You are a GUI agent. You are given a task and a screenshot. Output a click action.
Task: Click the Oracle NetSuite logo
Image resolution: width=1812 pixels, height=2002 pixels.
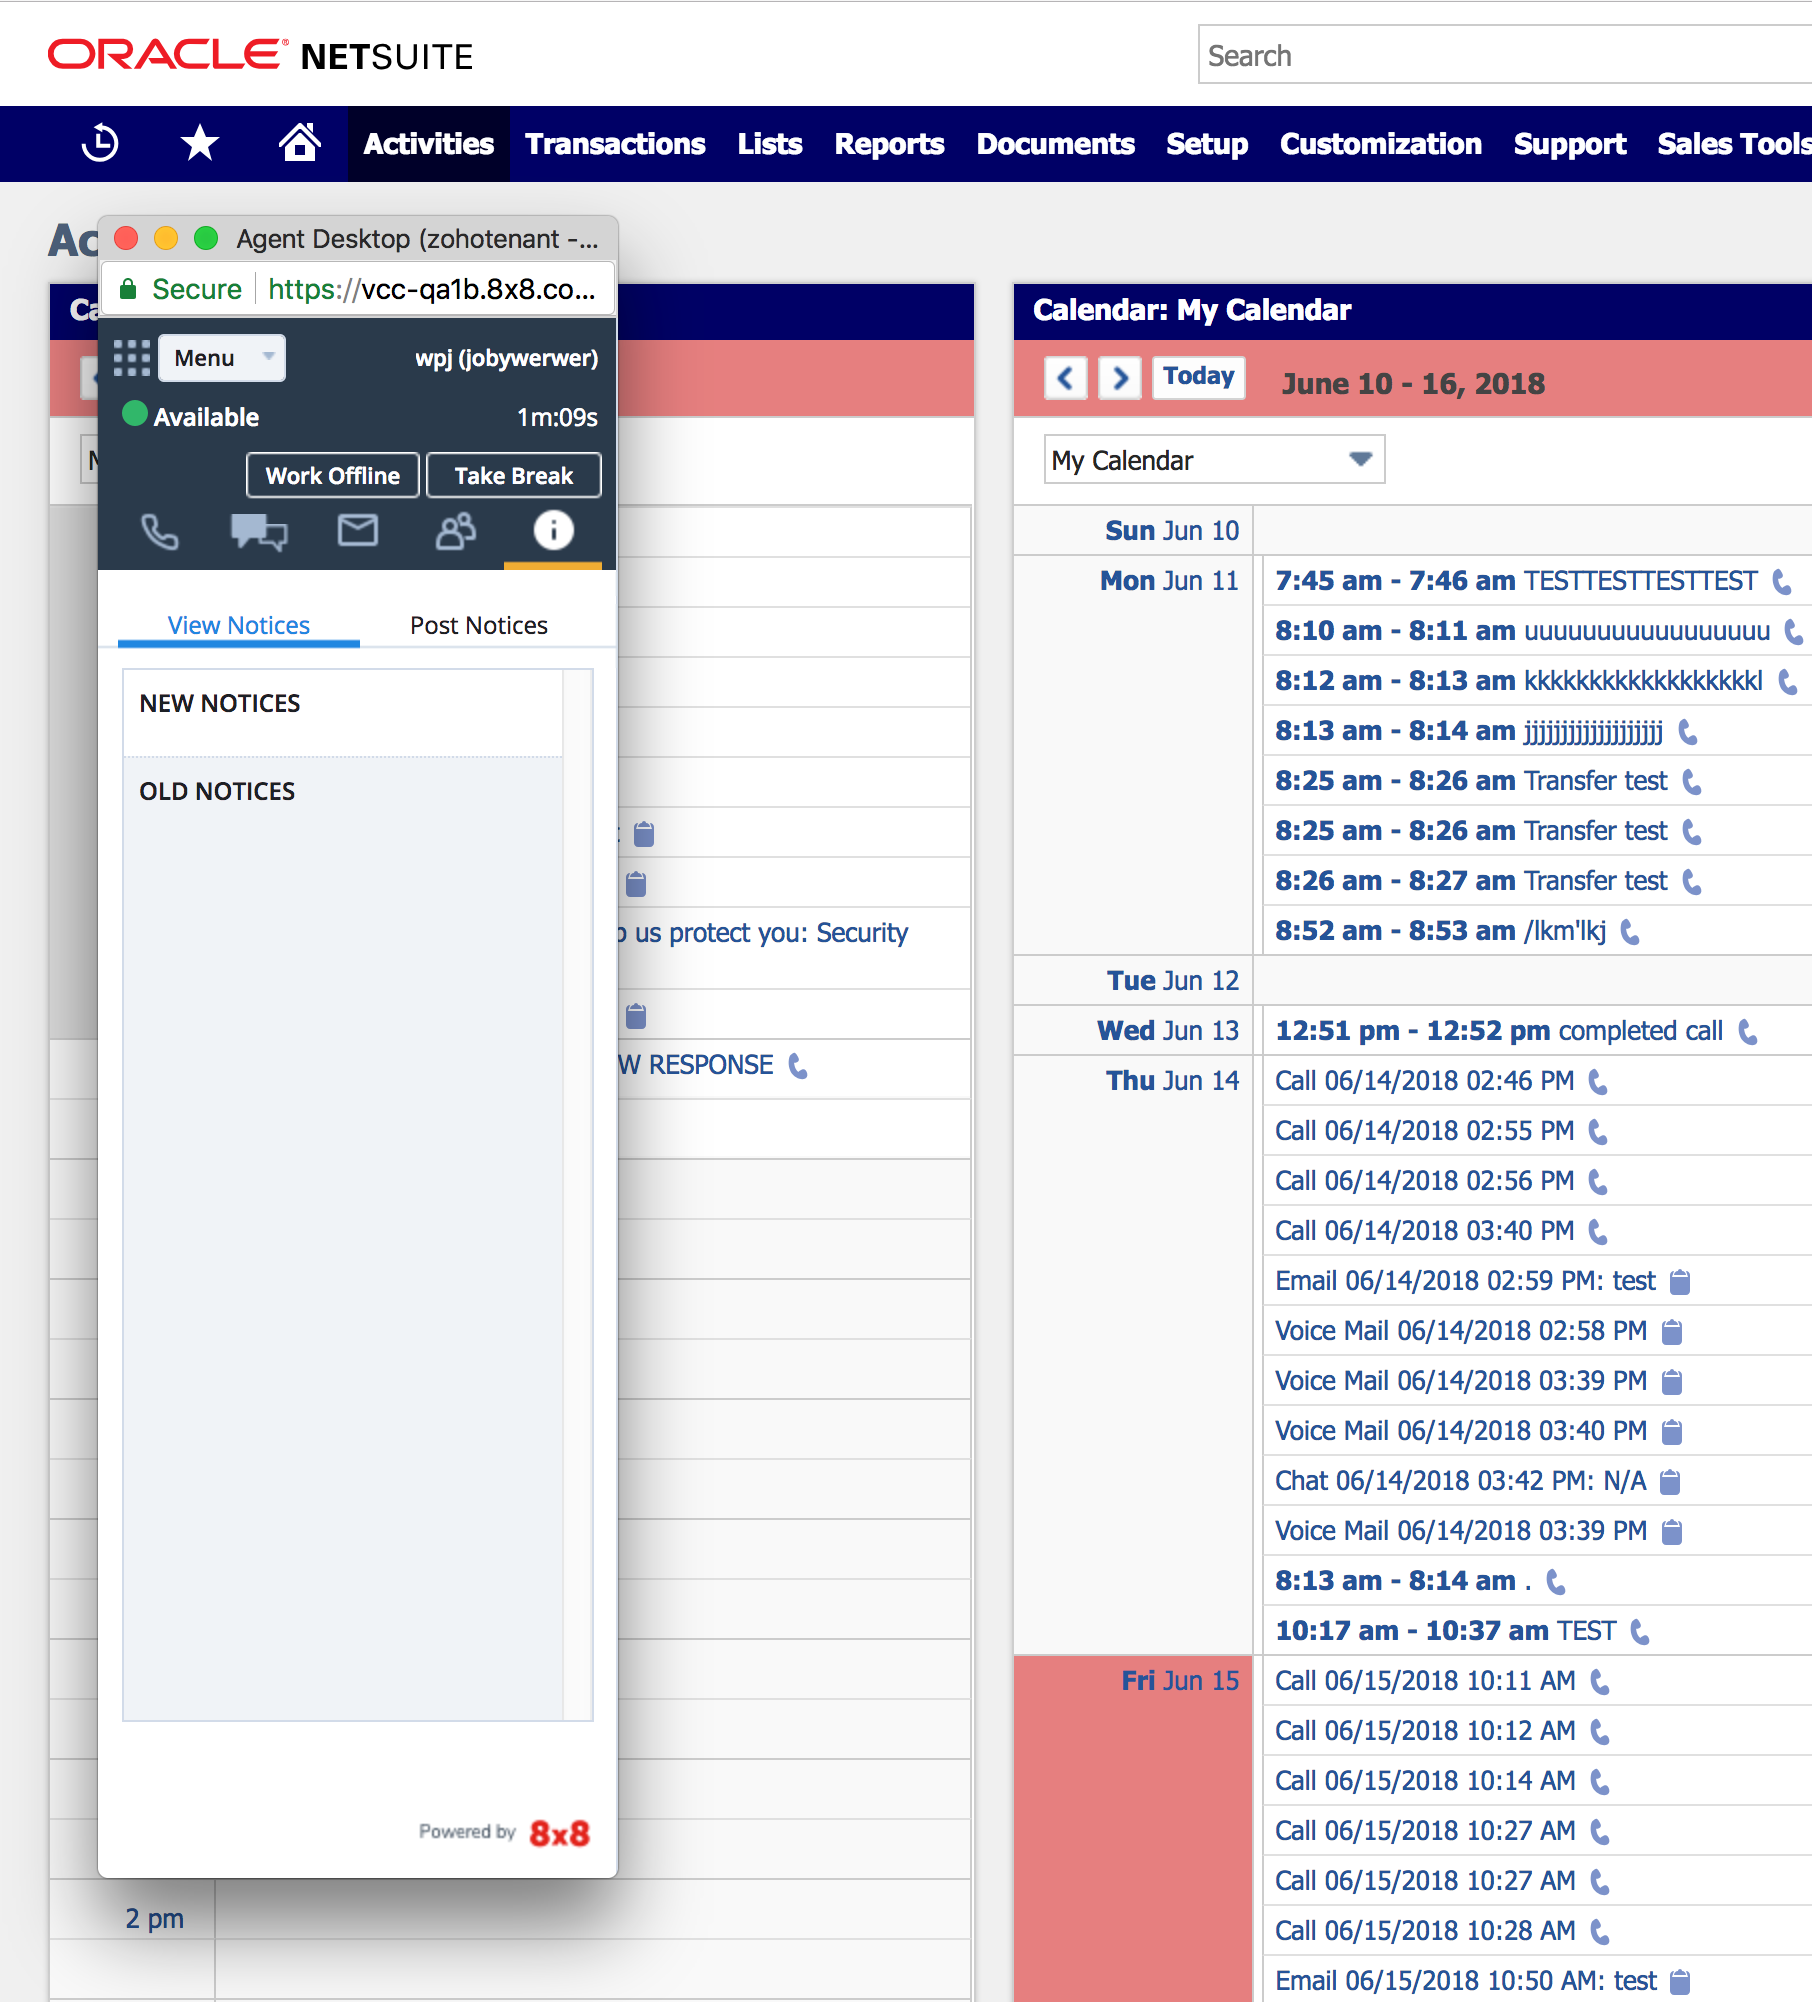tap(260, 56)
